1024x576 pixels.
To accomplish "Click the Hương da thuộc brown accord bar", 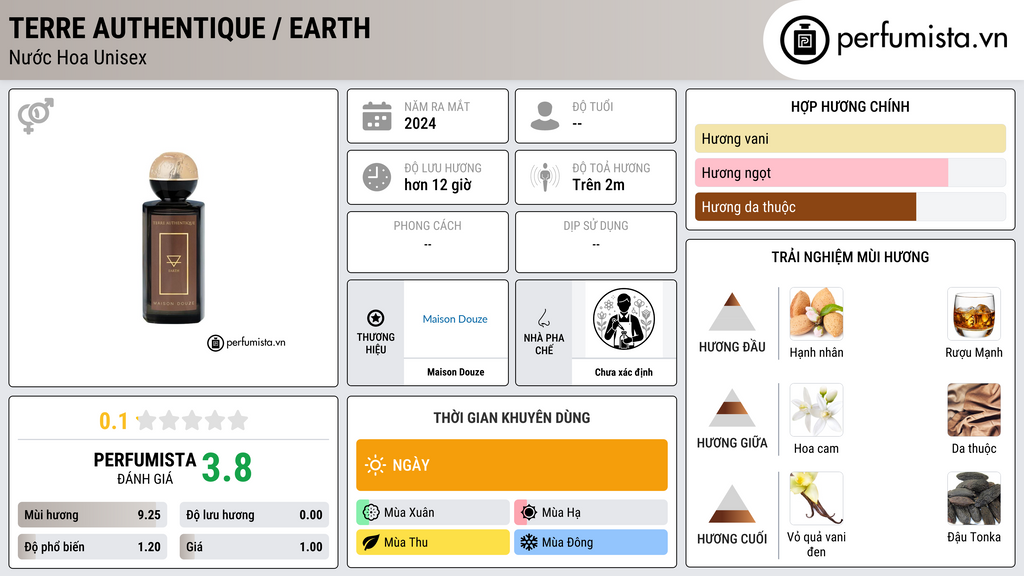I will (x=806, y=207).
